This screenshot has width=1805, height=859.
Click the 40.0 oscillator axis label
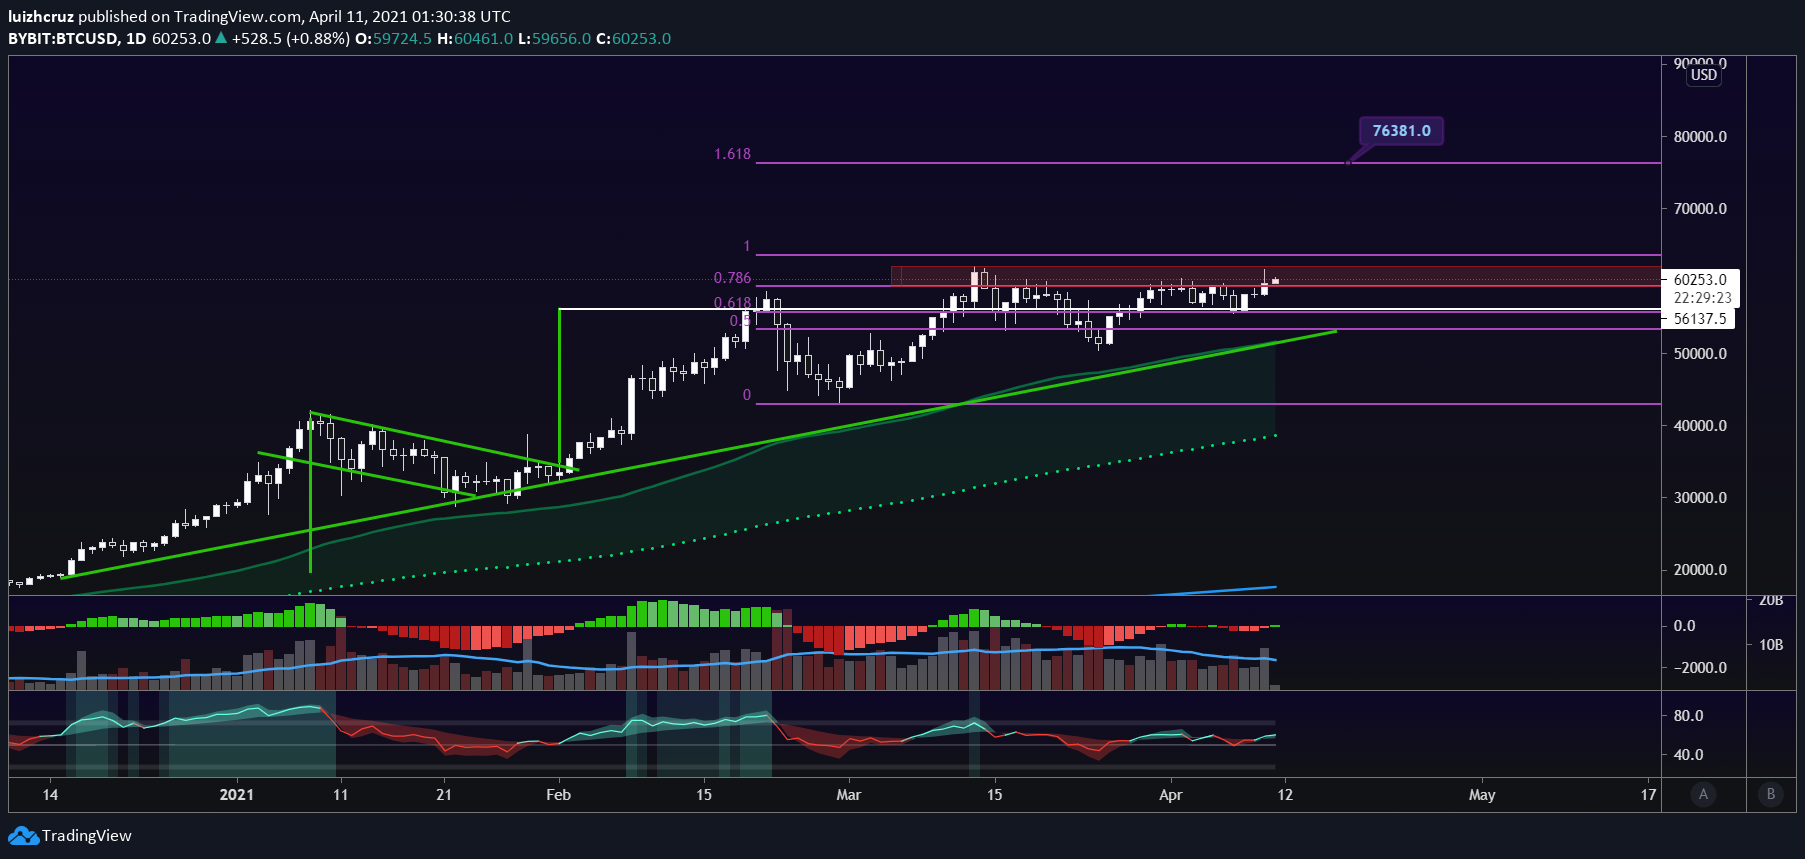[x=1688, y=755]
